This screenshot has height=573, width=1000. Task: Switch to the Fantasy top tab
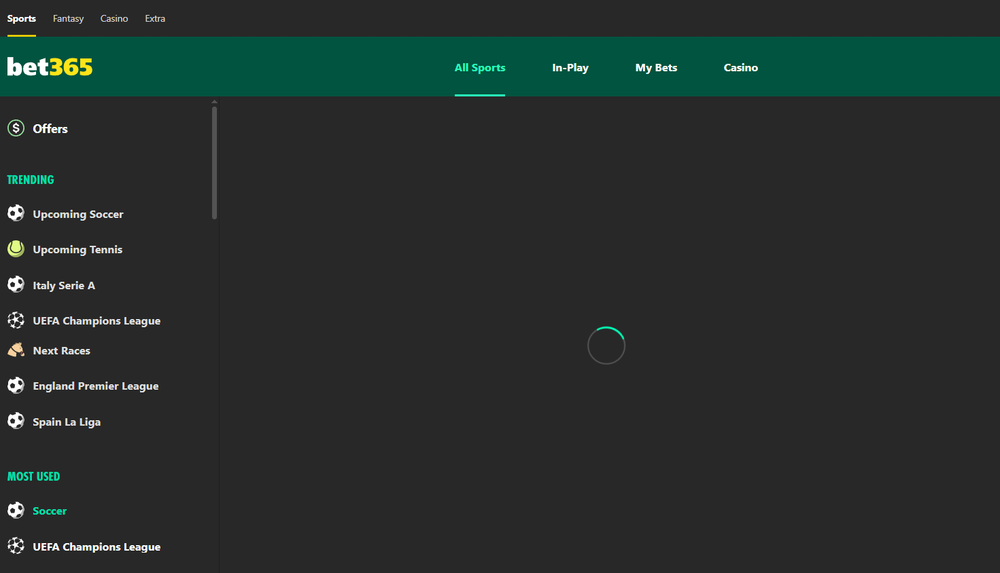[68, 19]
